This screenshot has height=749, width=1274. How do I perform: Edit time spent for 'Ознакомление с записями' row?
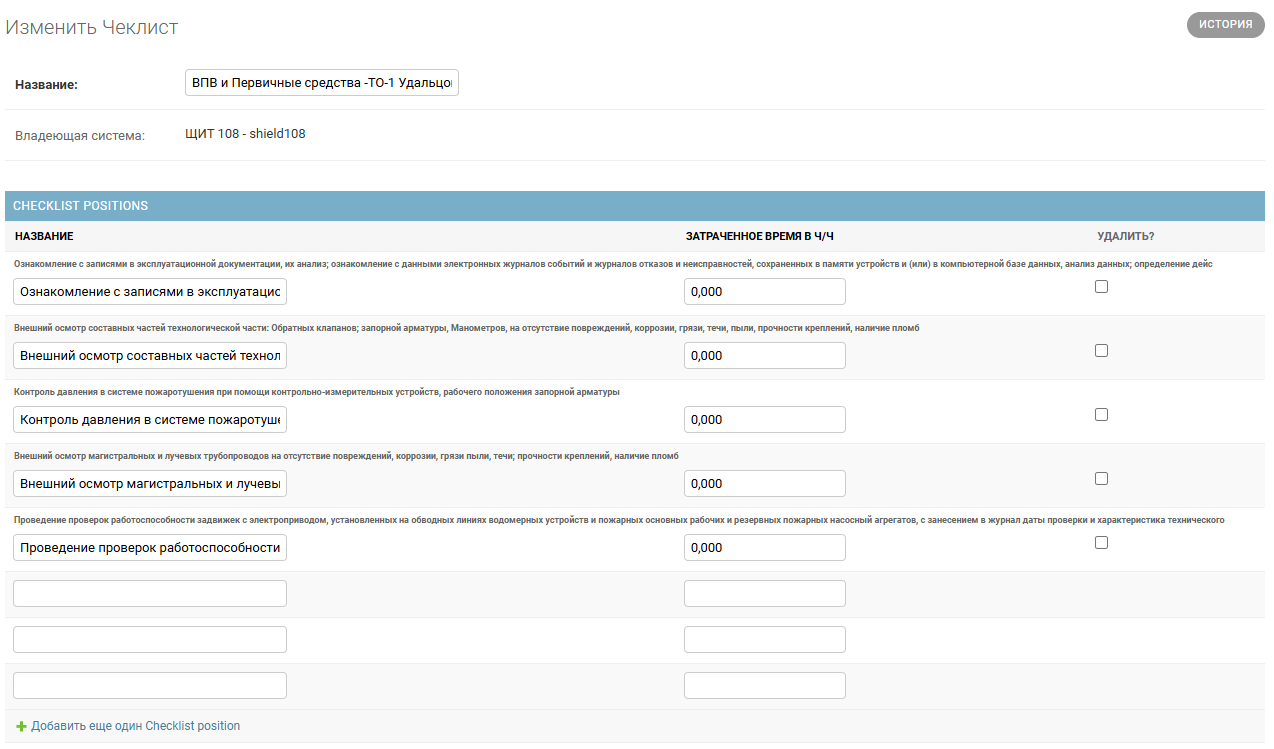click(764, 292)
